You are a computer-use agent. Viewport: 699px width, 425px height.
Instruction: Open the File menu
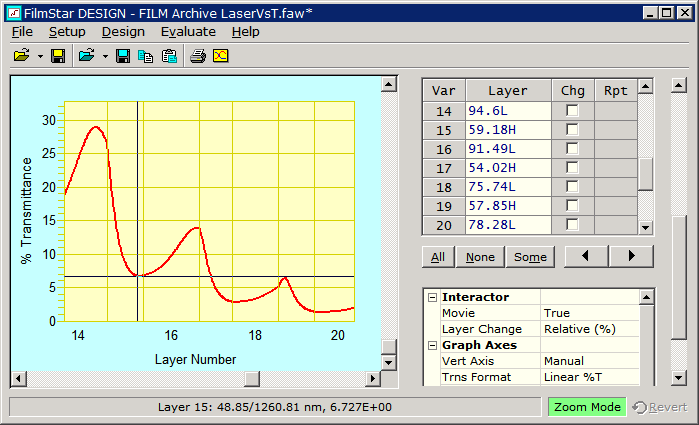point(22,32)
